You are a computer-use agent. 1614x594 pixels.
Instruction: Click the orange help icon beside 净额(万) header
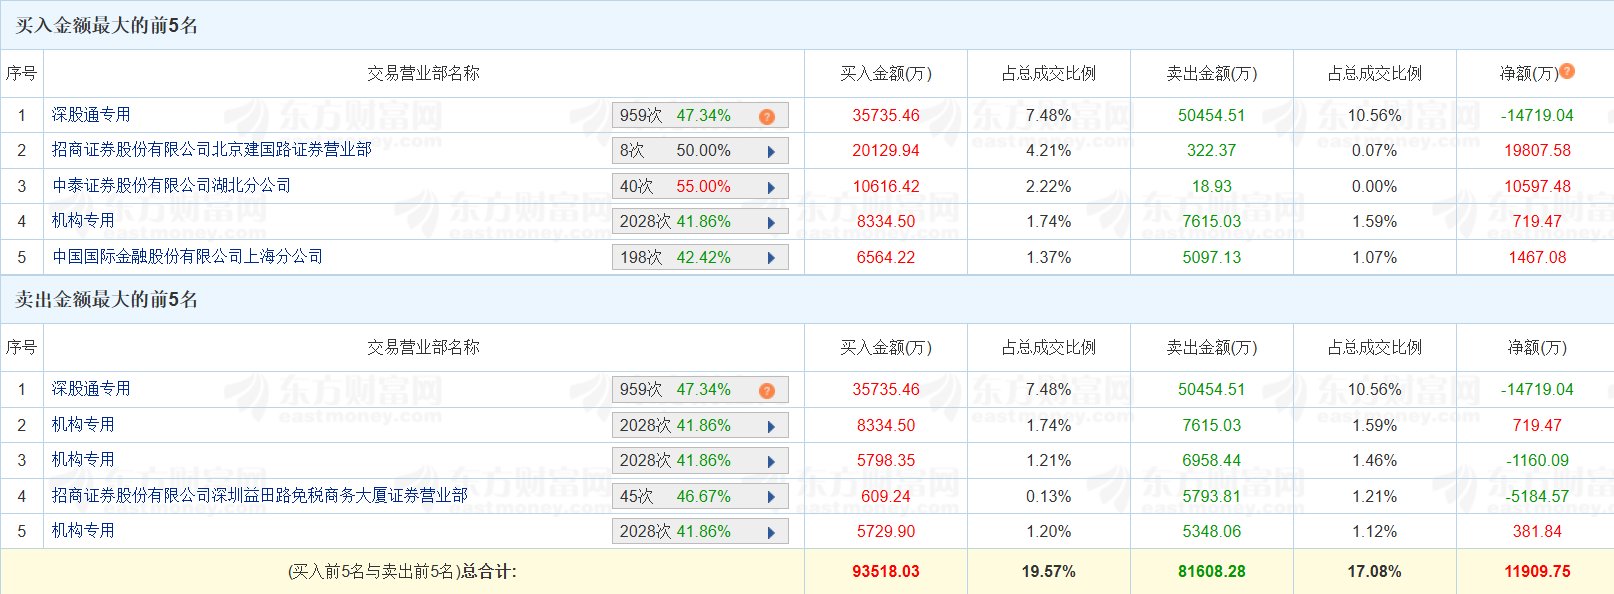pyautogui.click(x=1567, y=71)
